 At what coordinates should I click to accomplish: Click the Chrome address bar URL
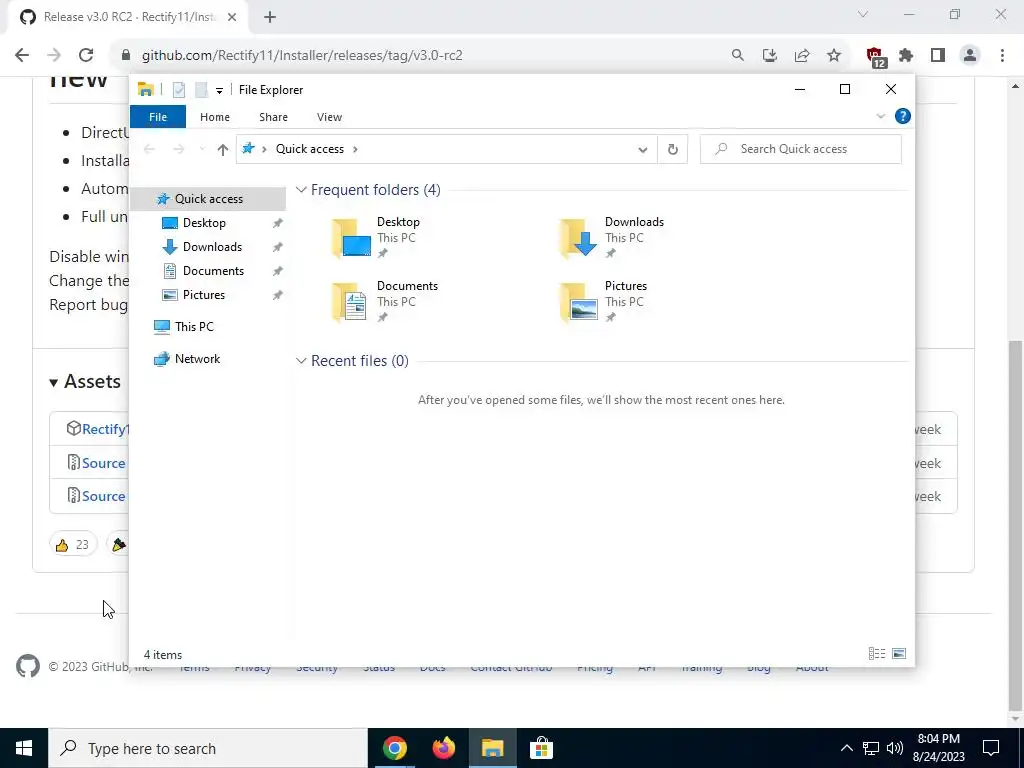point(302,56)
